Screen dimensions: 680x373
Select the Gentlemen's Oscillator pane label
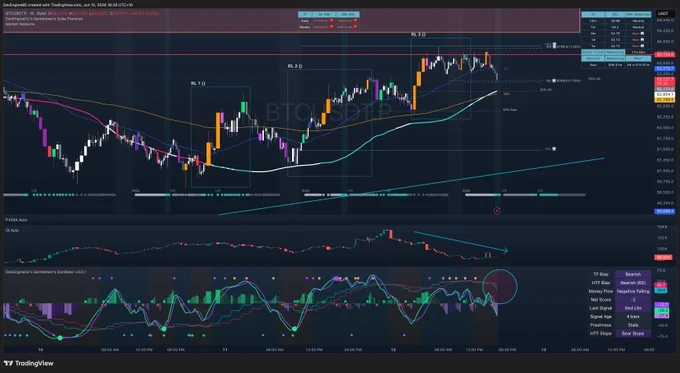tap(46, 272)
